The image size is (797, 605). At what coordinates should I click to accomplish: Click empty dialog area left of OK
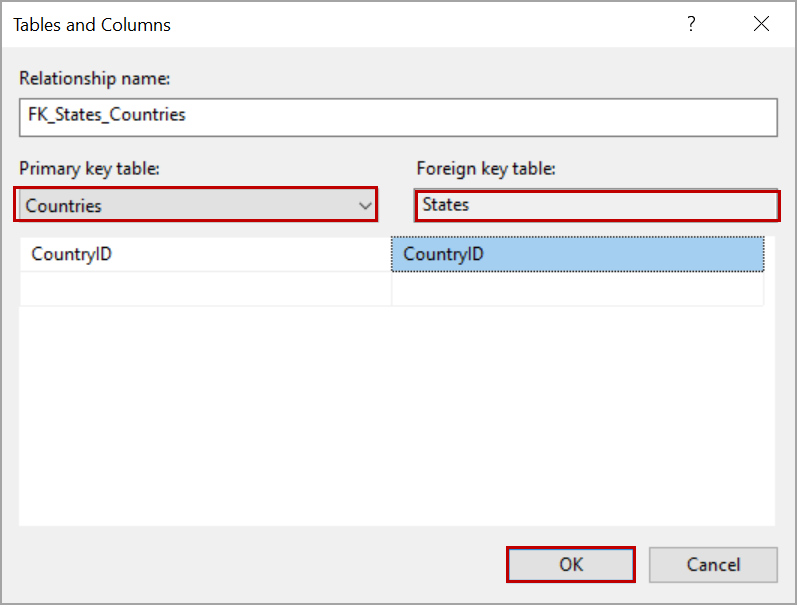(x=260, y=564)
